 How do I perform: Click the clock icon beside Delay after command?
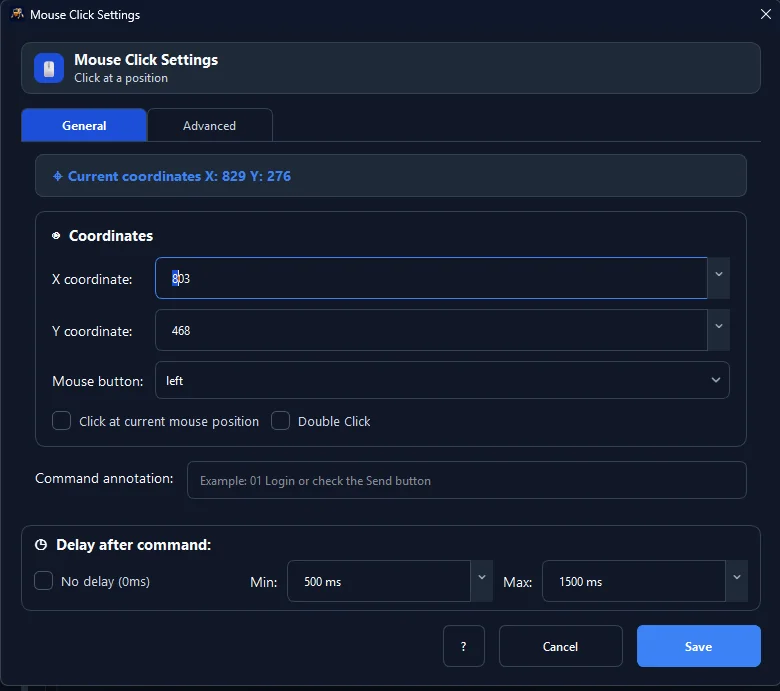coord(41,545)
